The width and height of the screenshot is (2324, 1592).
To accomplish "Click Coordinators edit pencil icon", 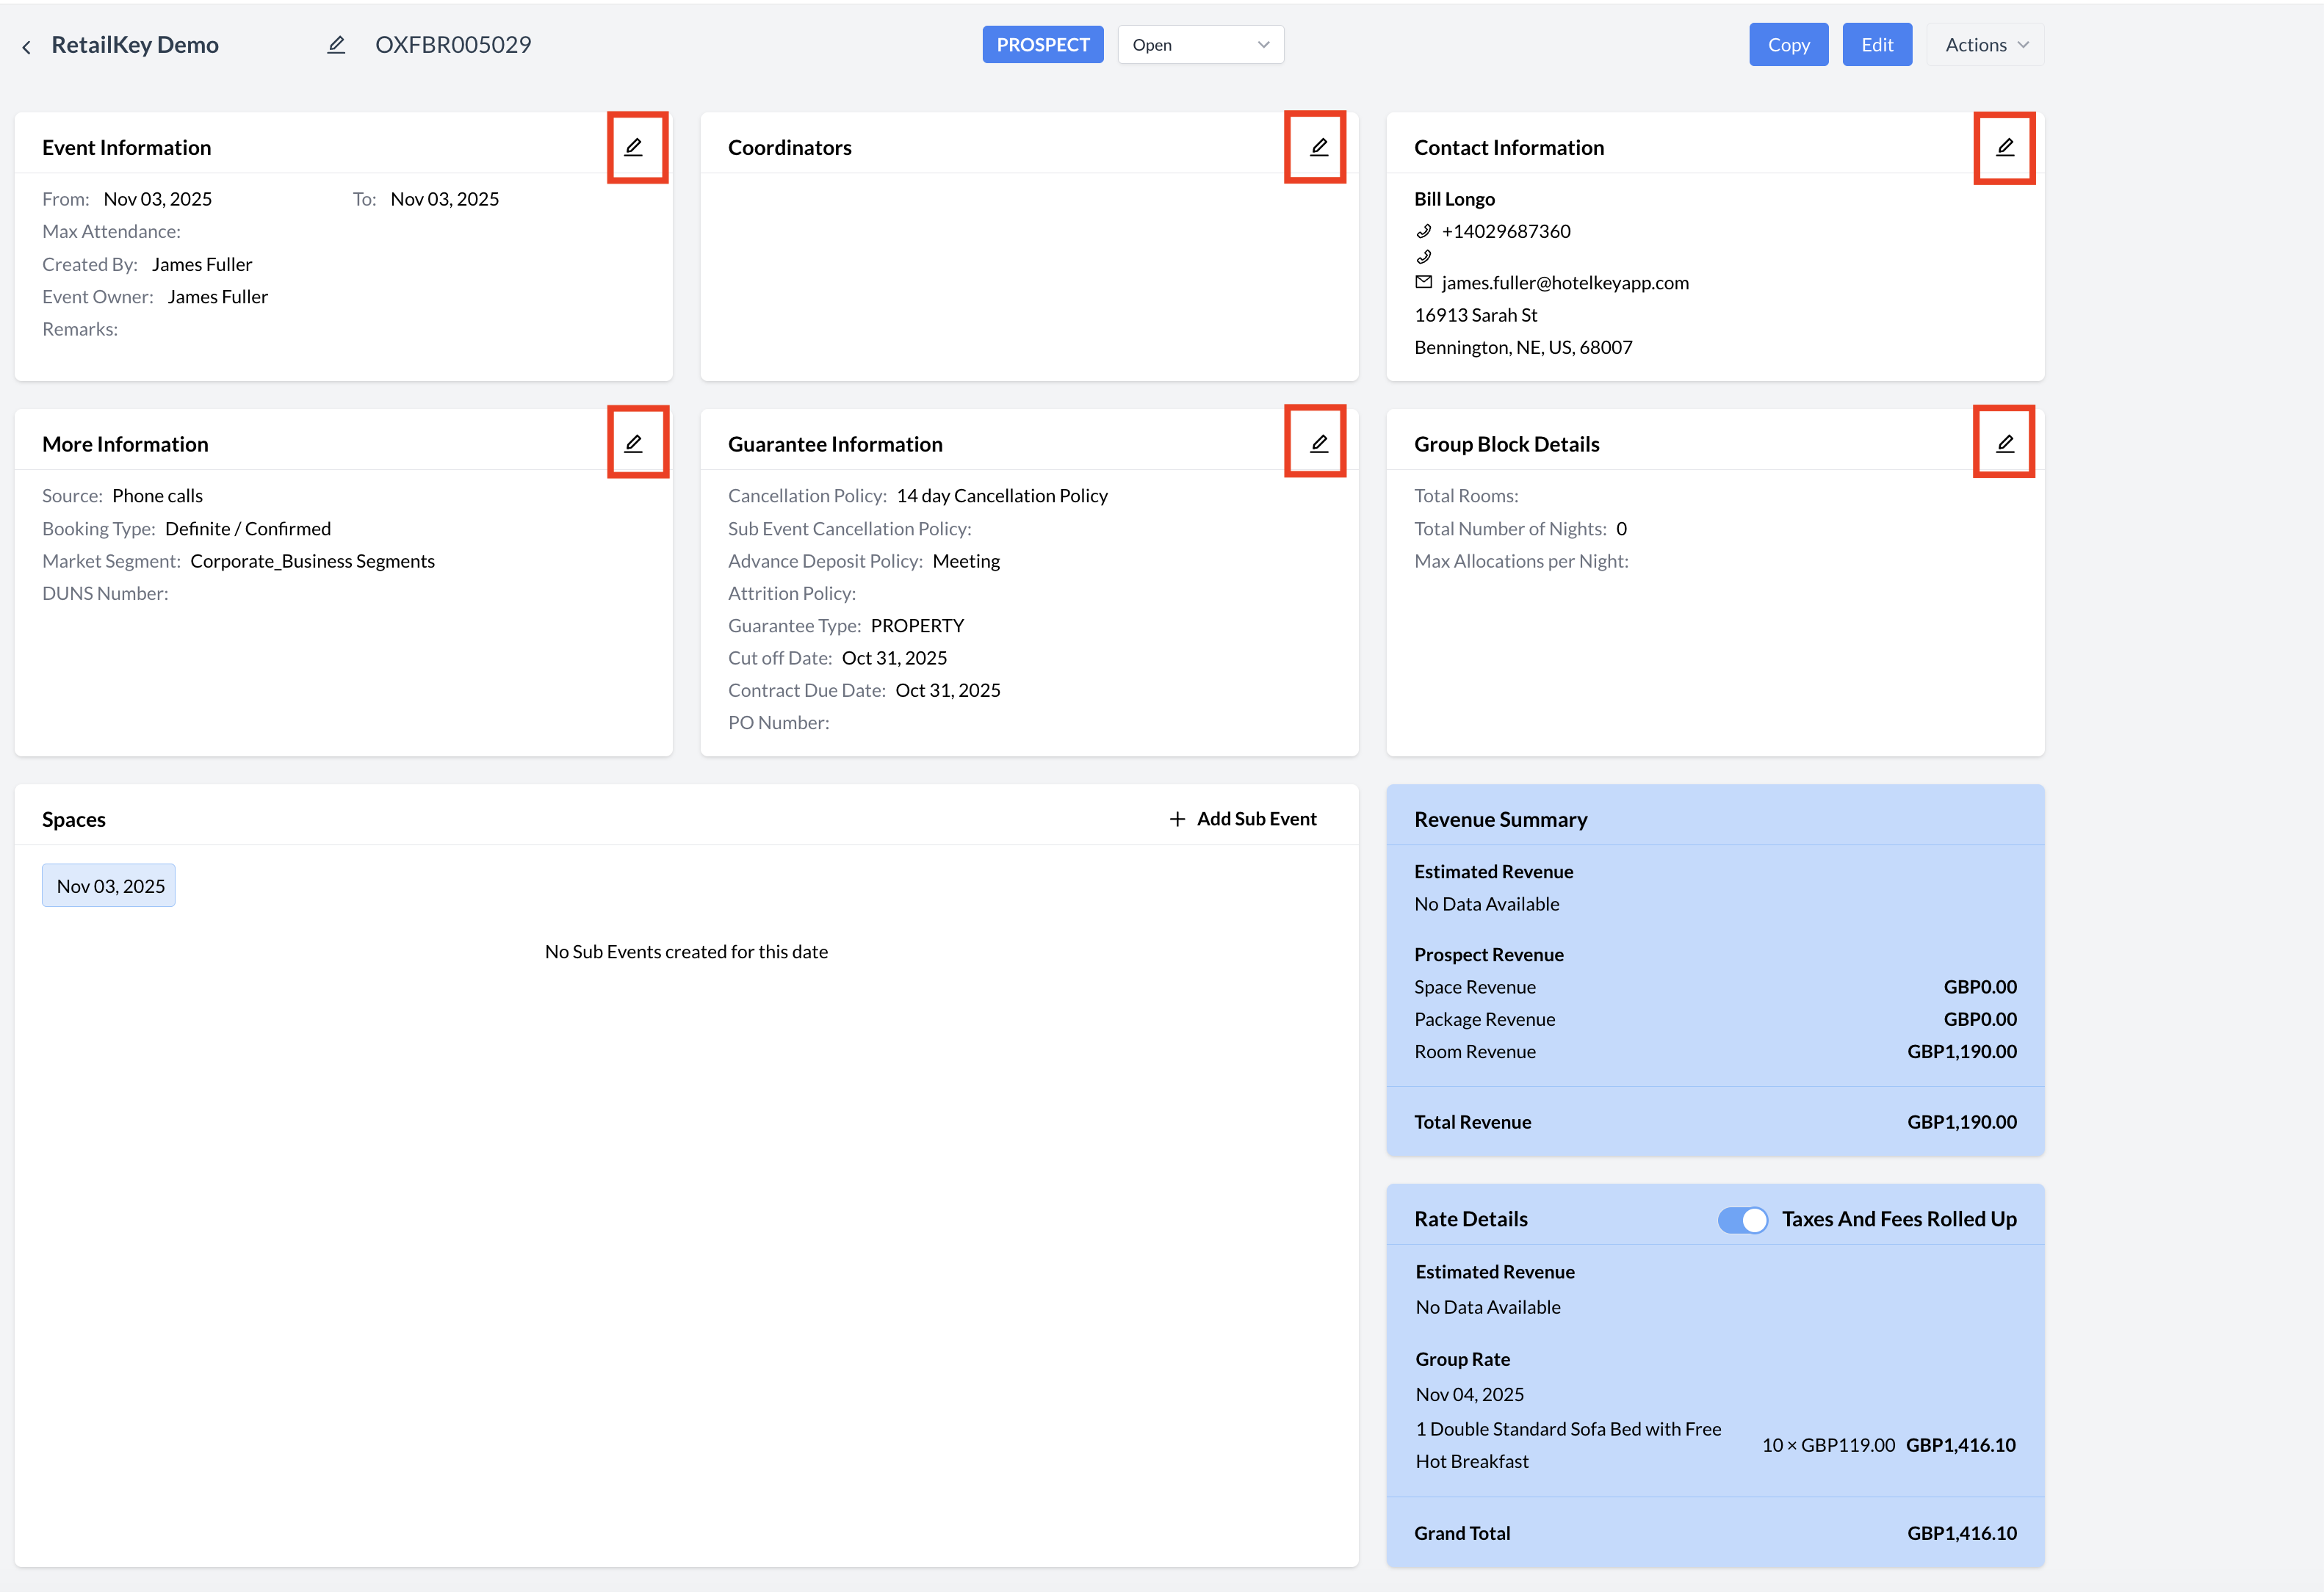I will click(1319, 147).
